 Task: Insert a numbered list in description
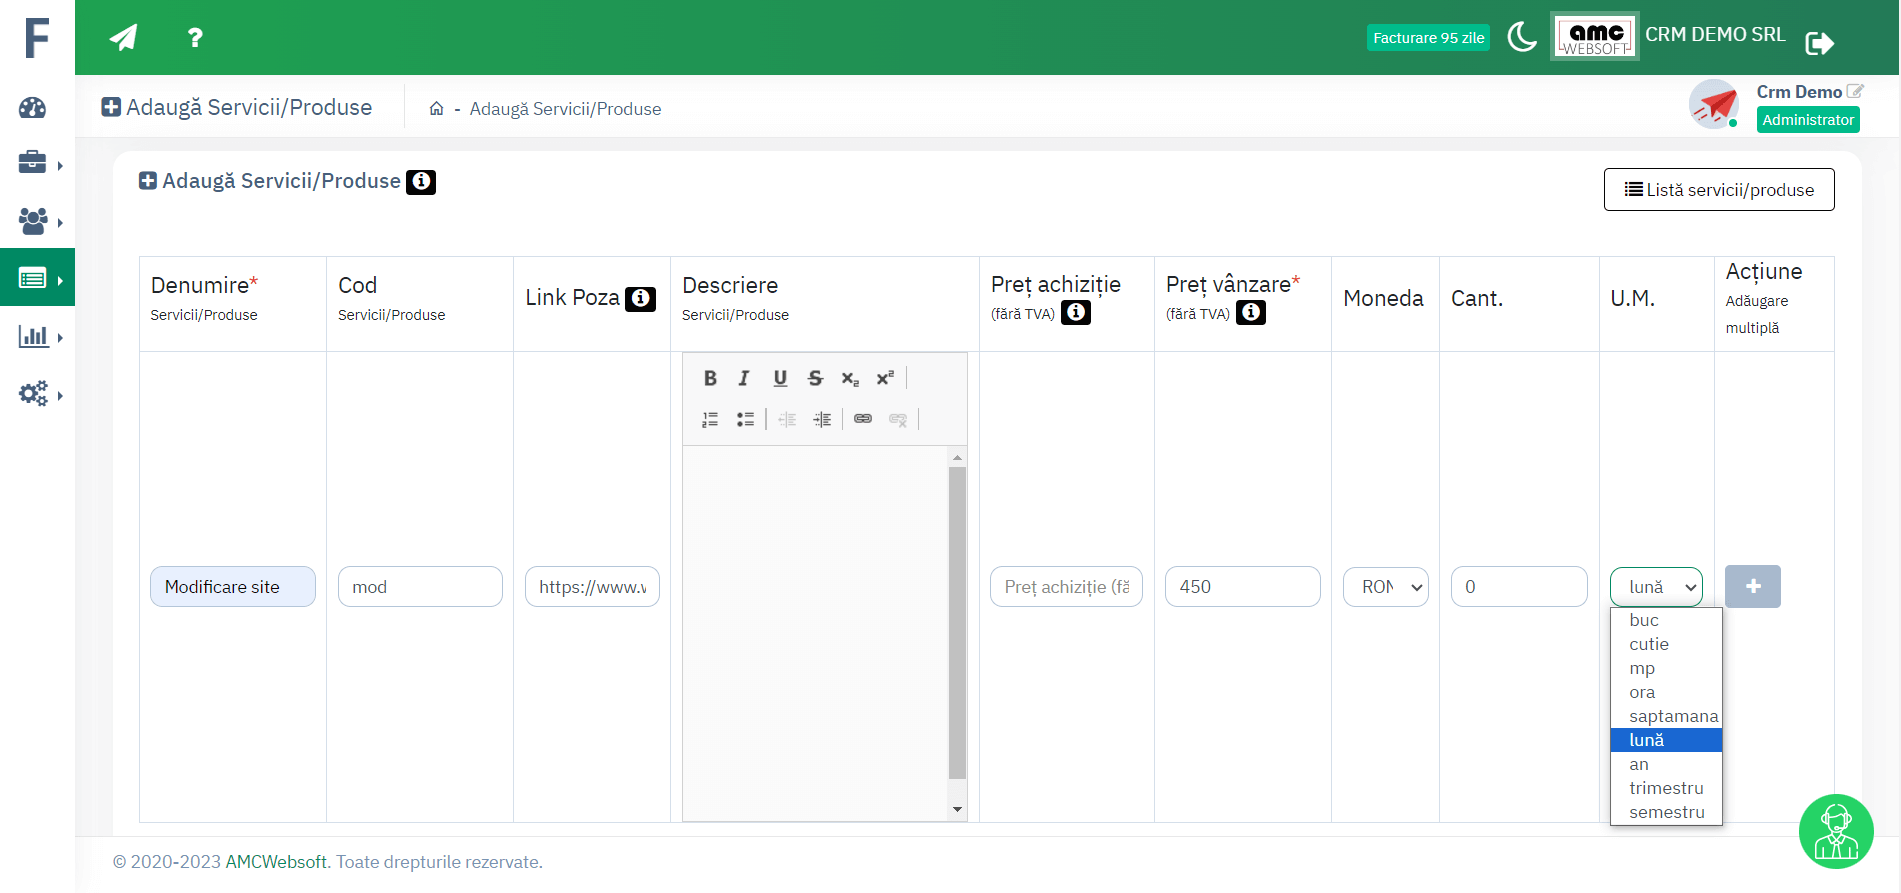coord(710,419)
